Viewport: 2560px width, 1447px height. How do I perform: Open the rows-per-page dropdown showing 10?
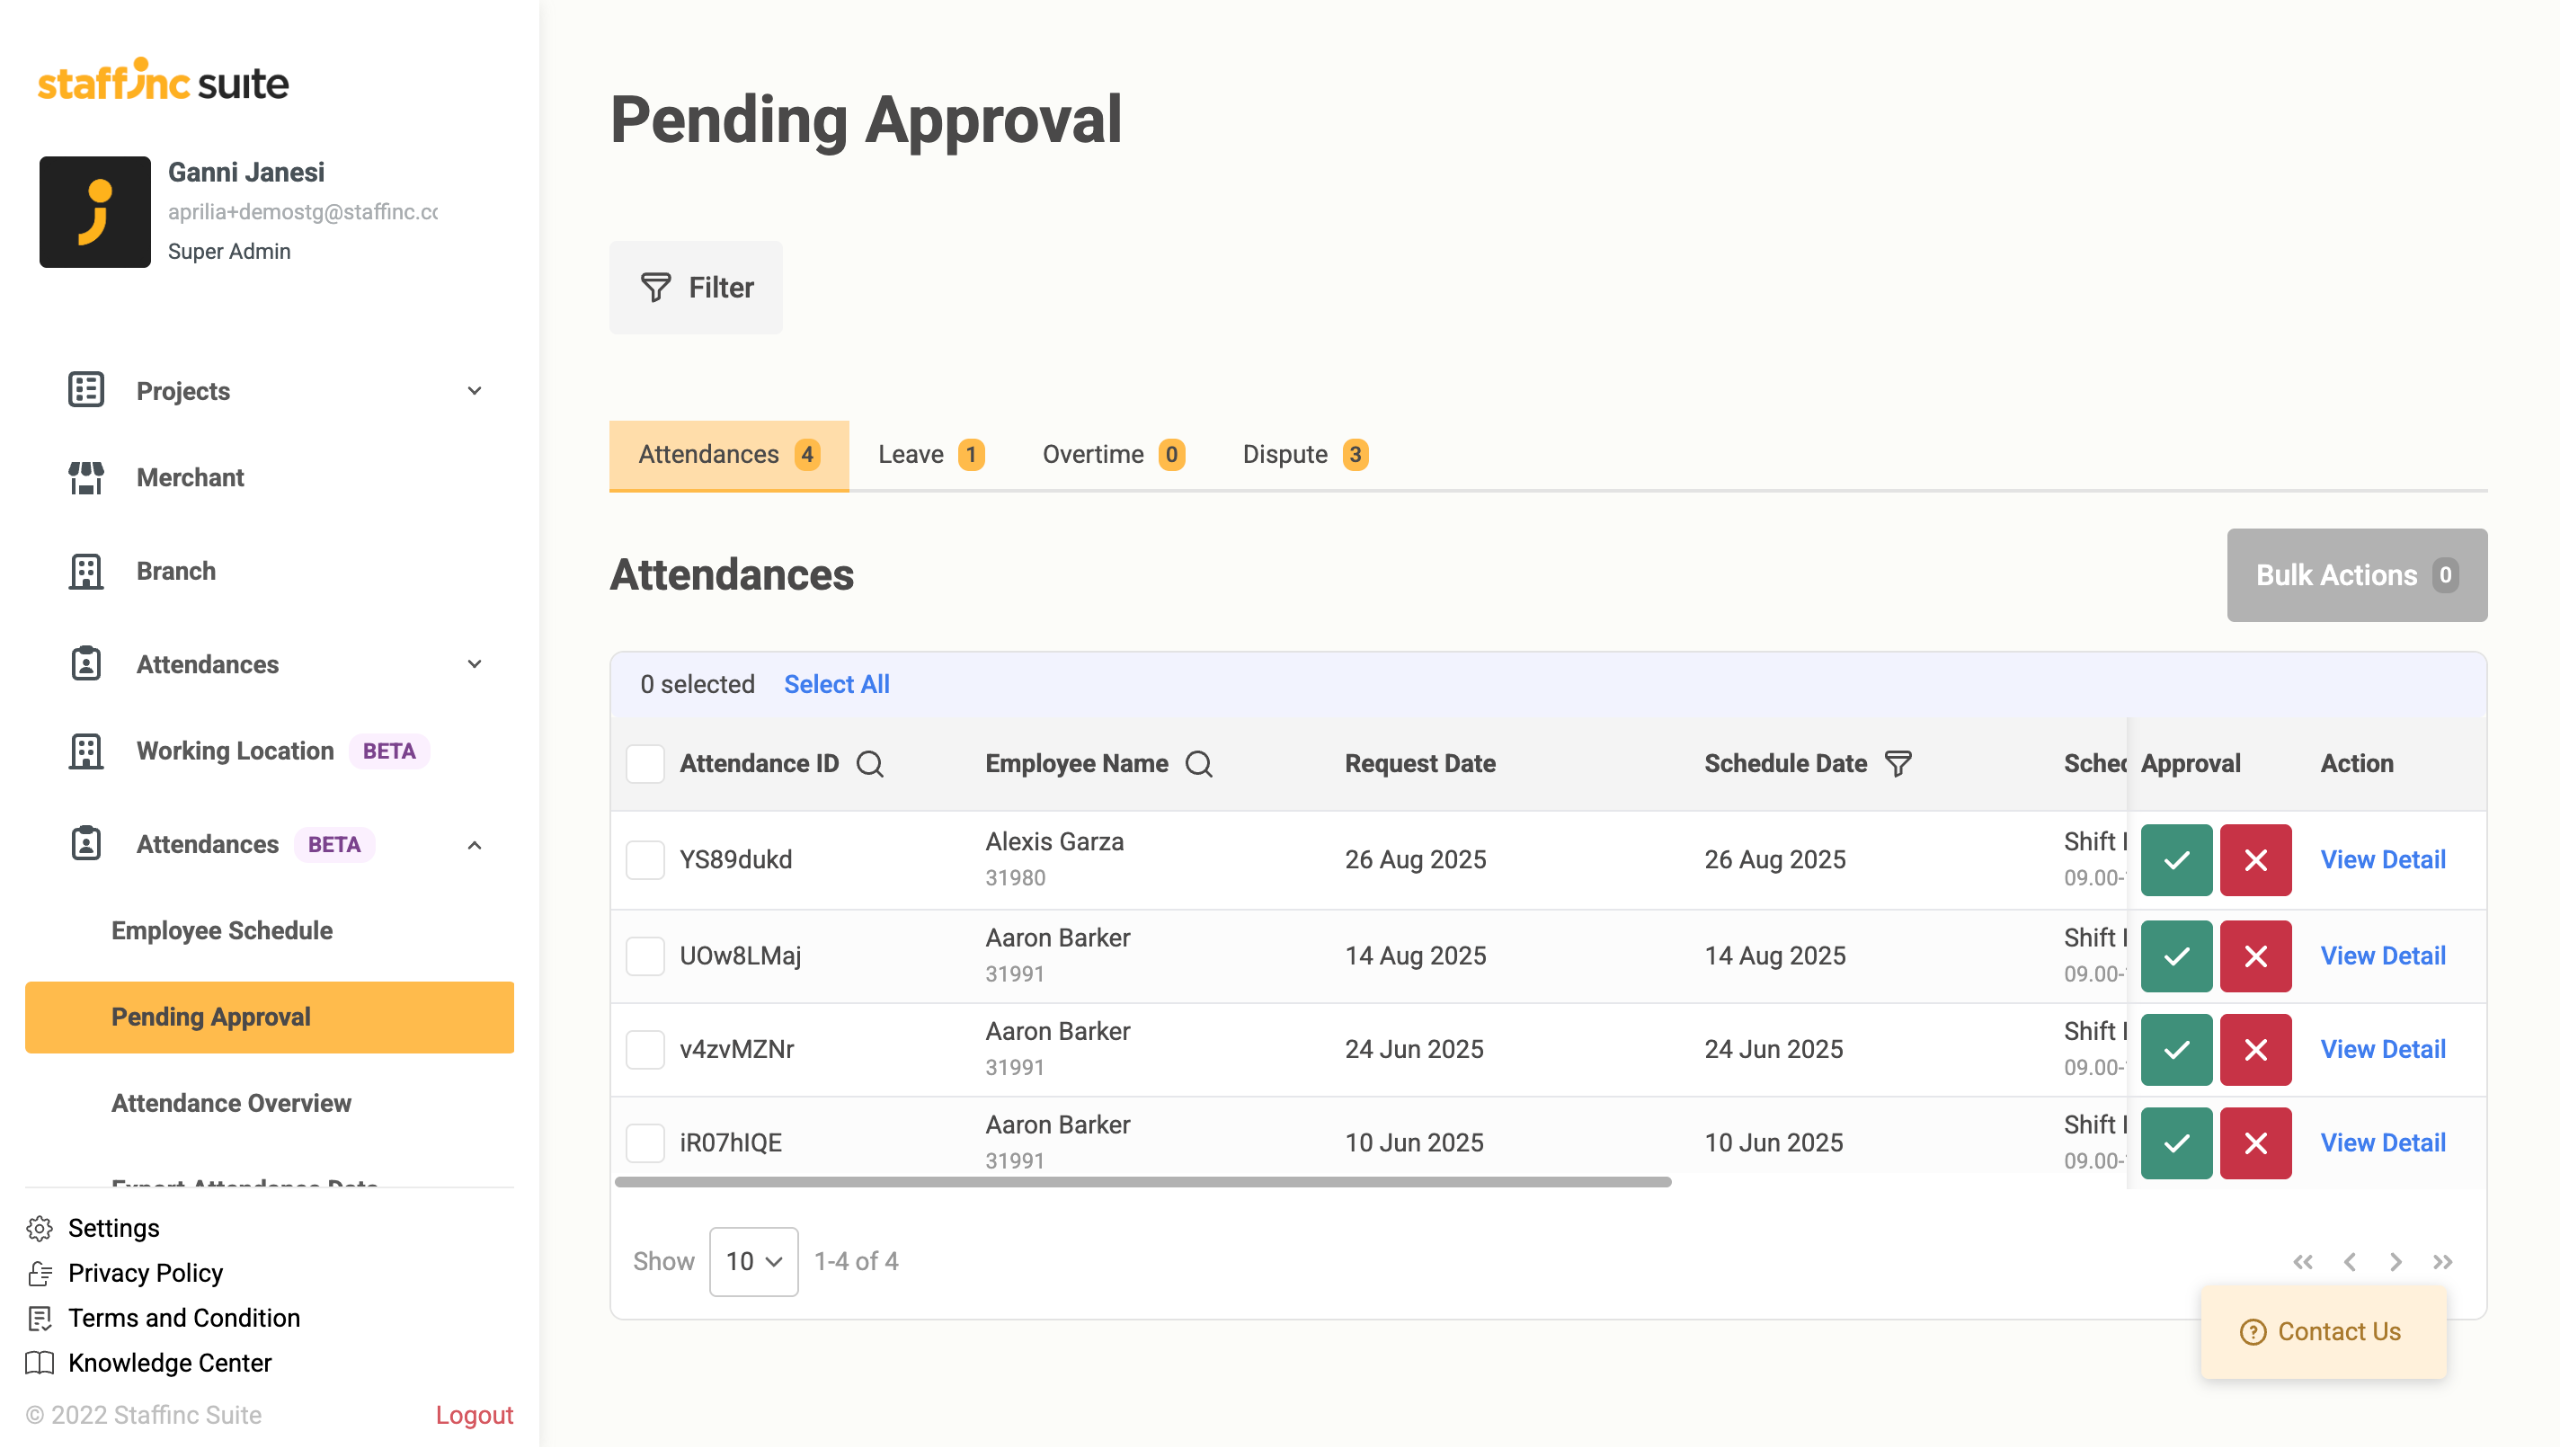(753, 1262)
